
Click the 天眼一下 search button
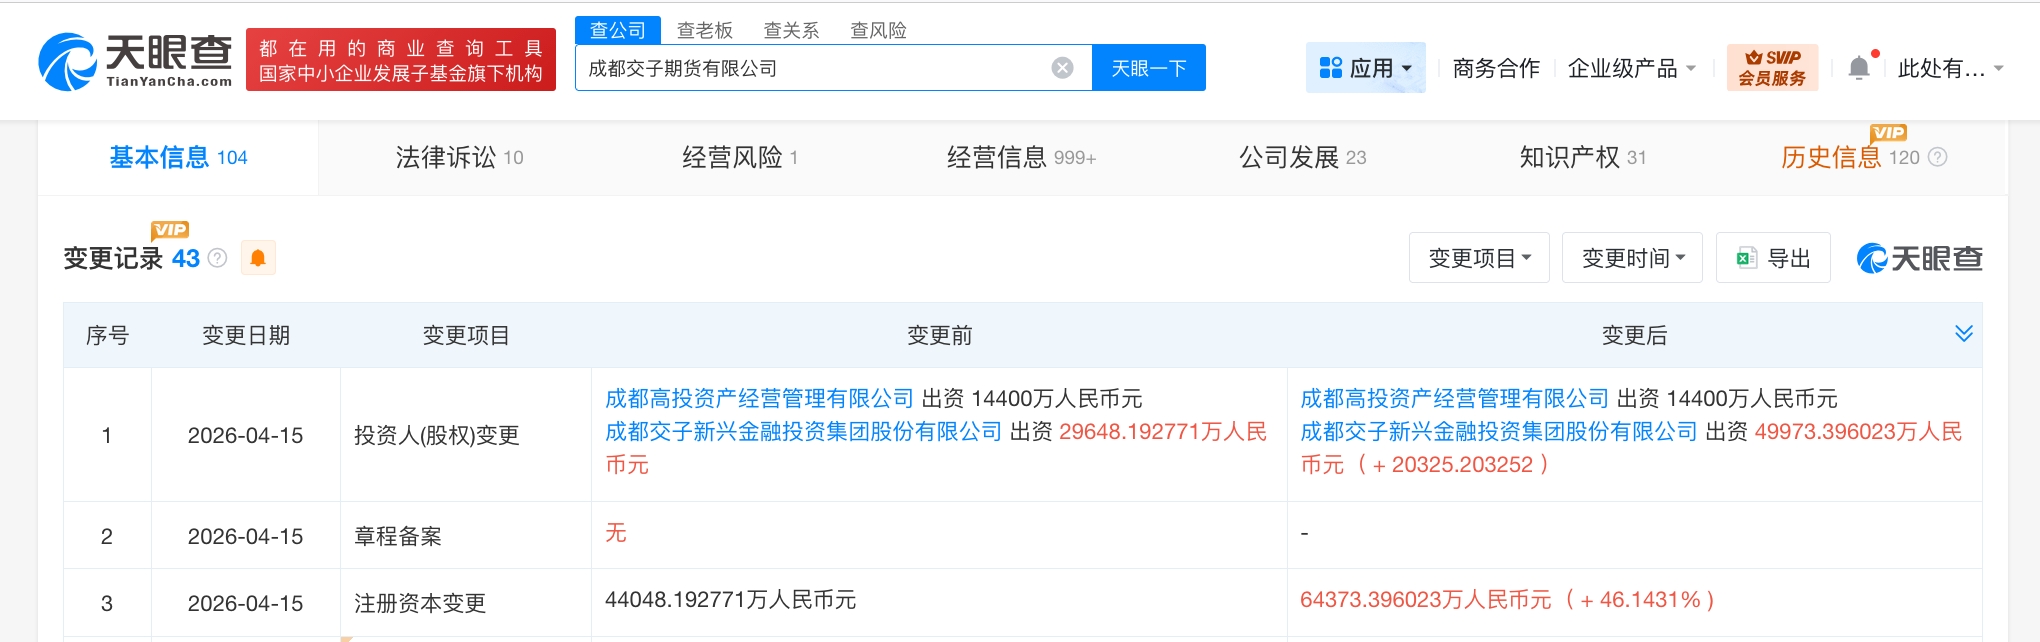click(1149, 68)
